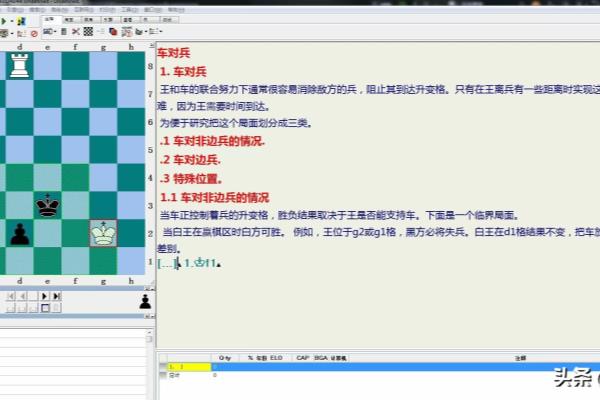Open the dropdown after the notation toolbar's leading icon
This screenshot has height=400, width=600.
point(55,31)
